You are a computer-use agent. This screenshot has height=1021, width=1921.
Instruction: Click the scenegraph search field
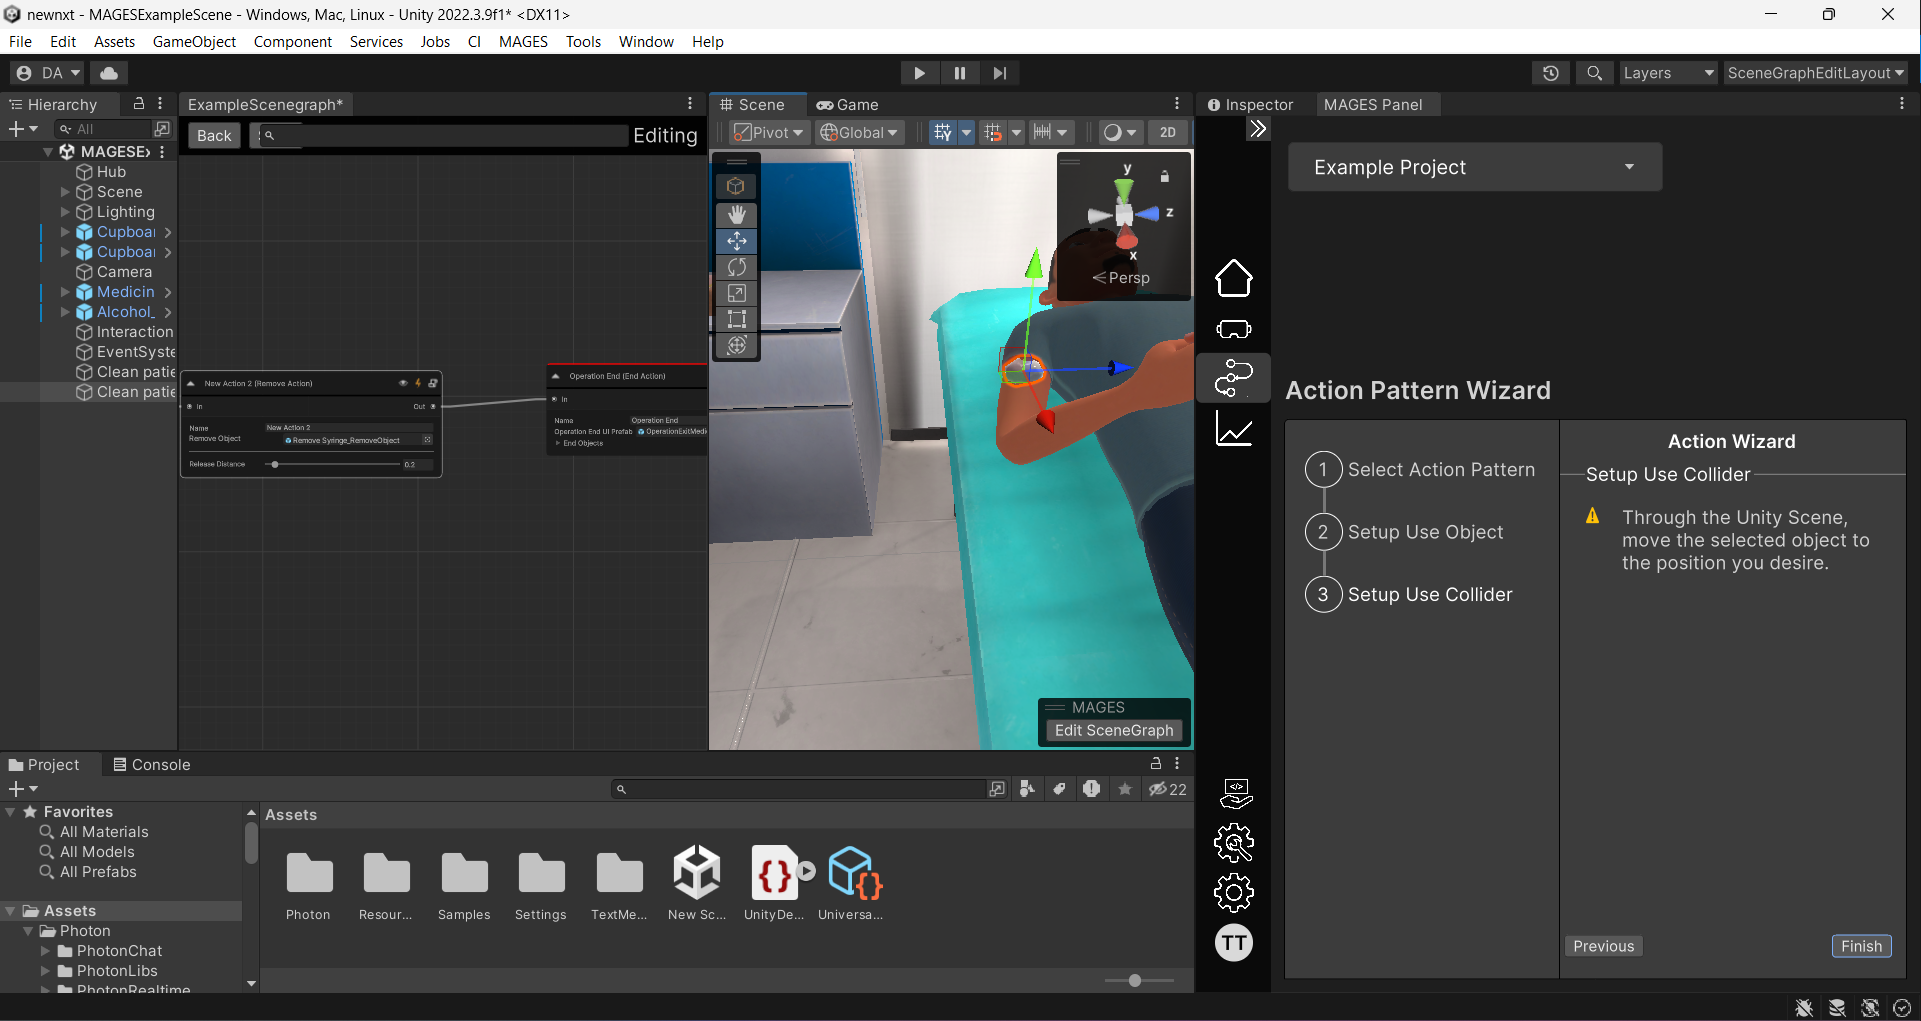pos(444,135)
